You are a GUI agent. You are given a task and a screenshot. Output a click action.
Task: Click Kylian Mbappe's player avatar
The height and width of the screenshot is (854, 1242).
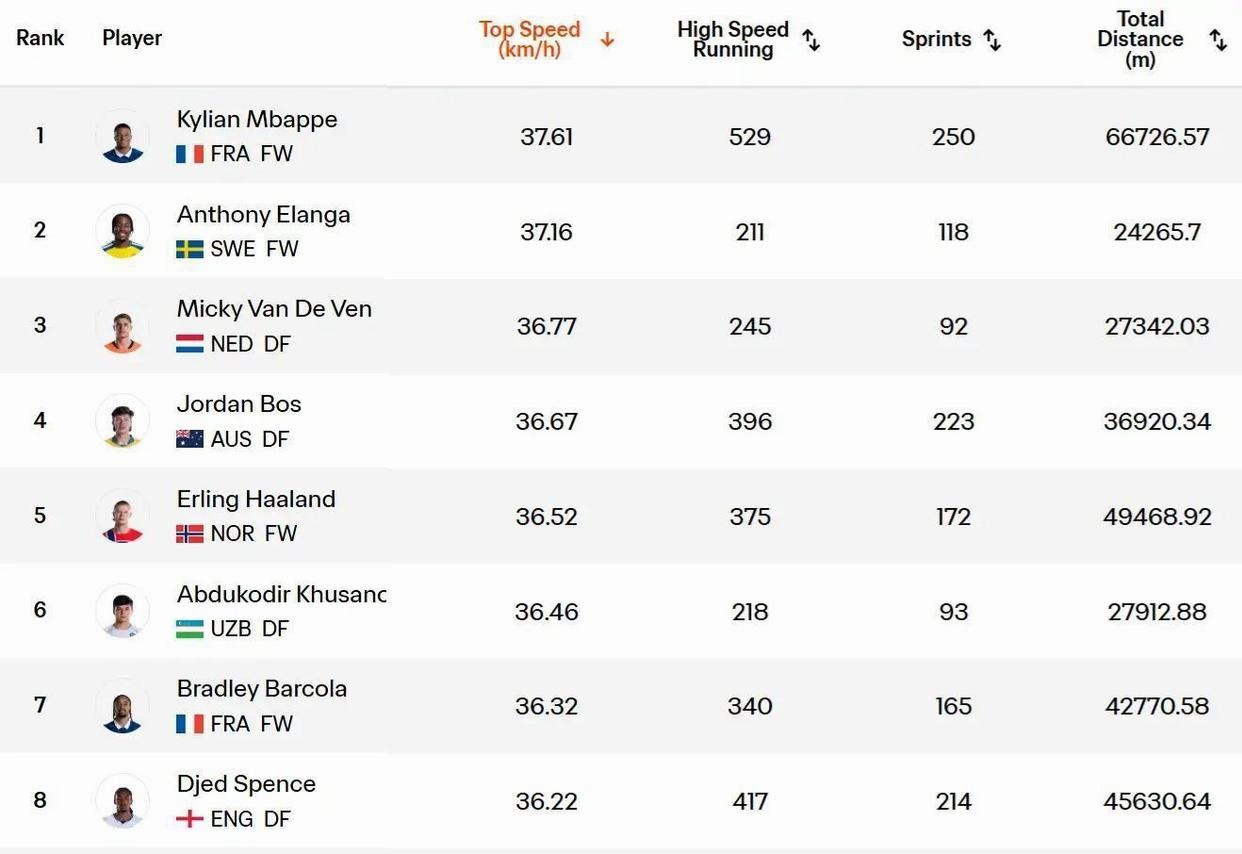123,136
